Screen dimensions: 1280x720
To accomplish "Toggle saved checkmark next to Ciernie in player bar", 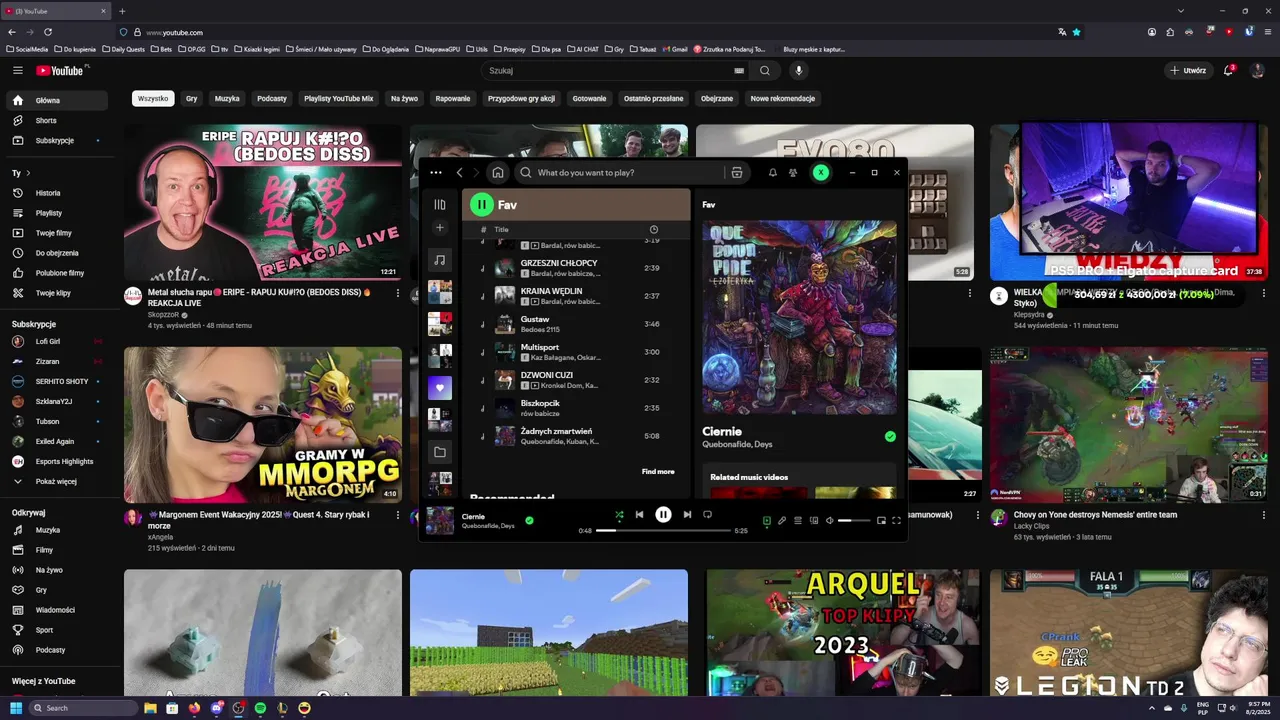I will pos(529,520).
